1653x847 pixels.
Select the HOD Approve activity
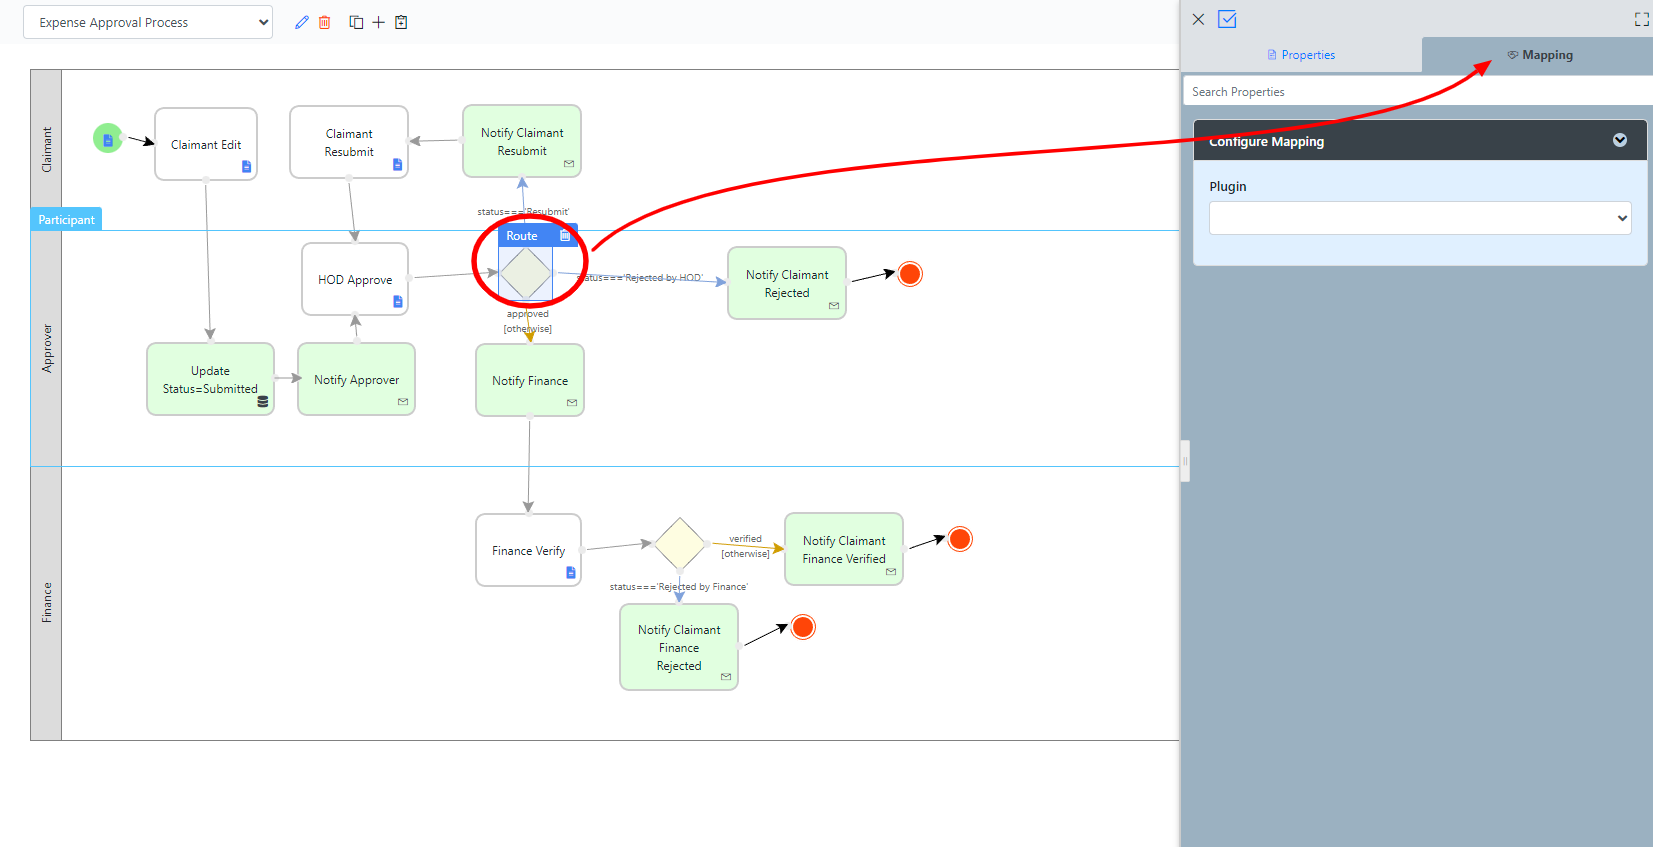355,279
